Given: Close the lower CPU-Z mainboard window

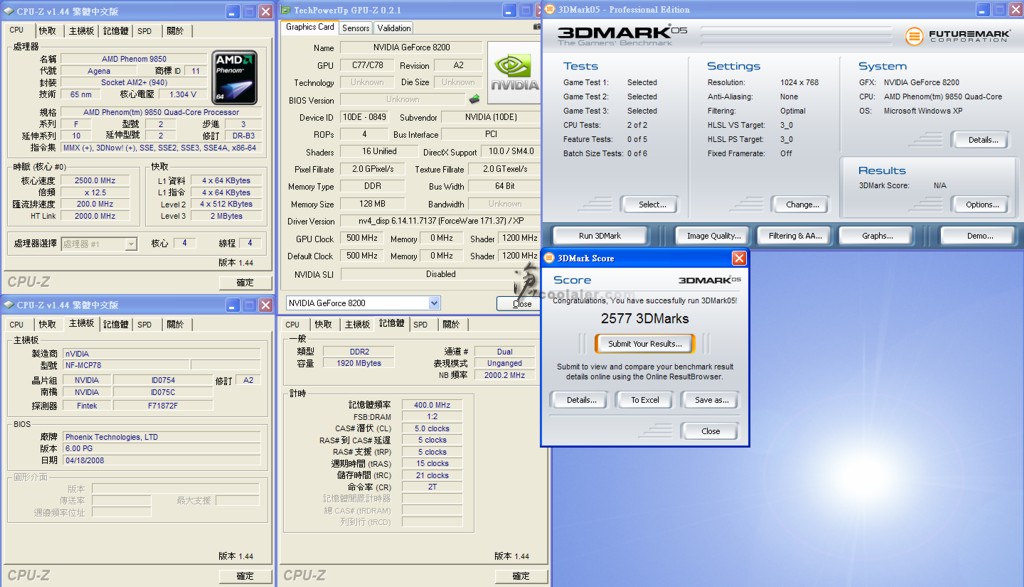Looking at the screenshot, I should [266, 306].
